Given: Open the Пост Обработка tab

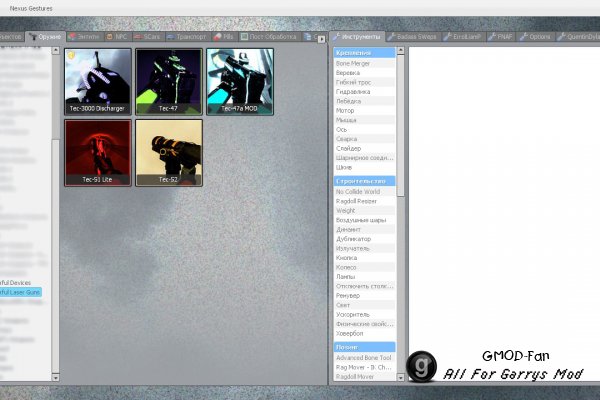Looking at the screenshot, I should click(x=269, y=37).
